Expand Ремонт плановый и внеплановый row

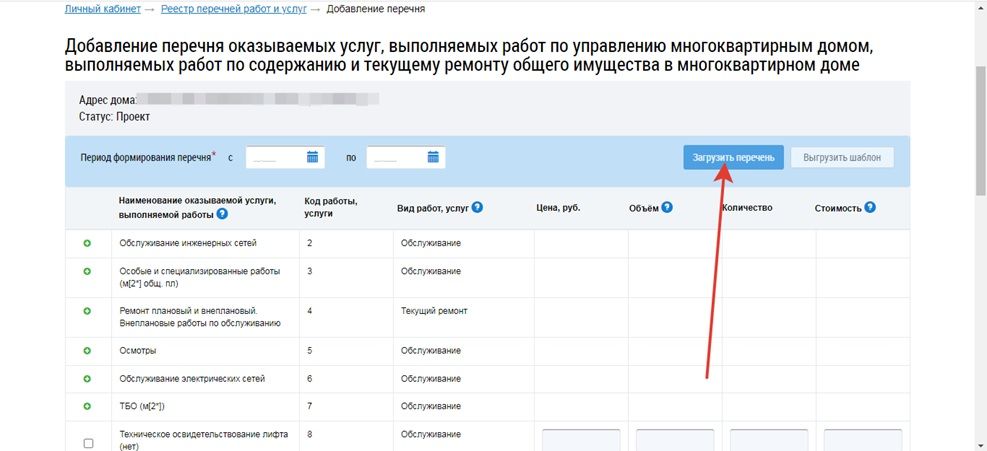coord(87,311)
